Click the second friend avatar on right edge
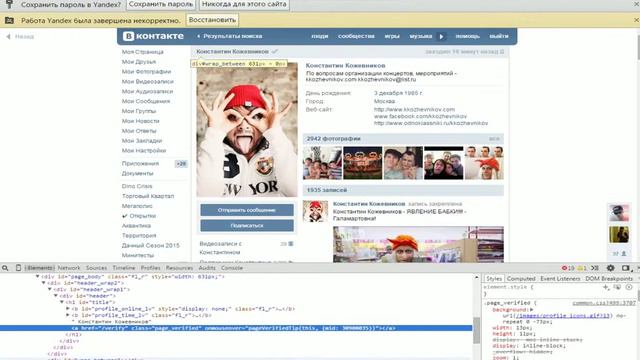 (619, 235)
